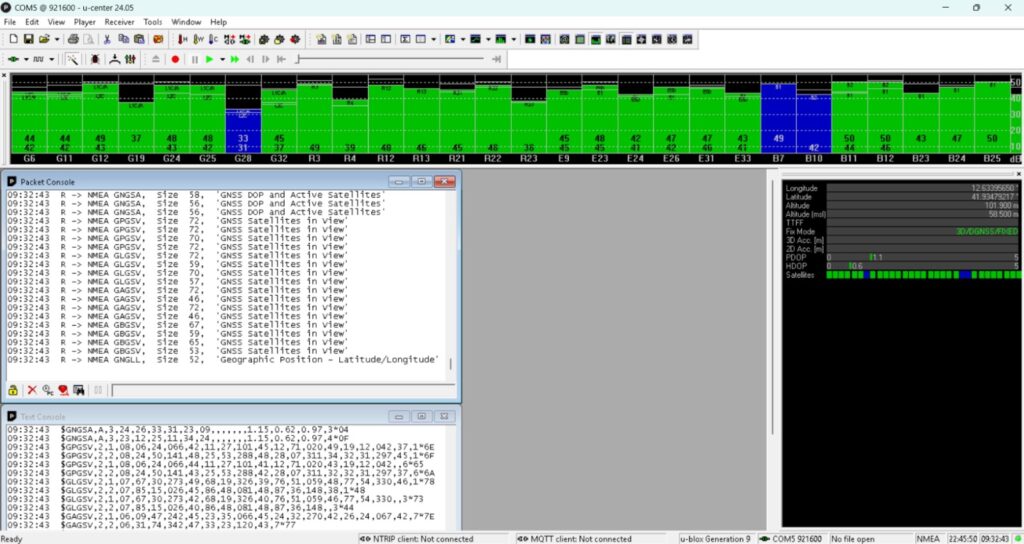This screenshot has height=544, width=1024.
Task: Click the Statistic view (sigma) icon
Action: click(405, 39)
